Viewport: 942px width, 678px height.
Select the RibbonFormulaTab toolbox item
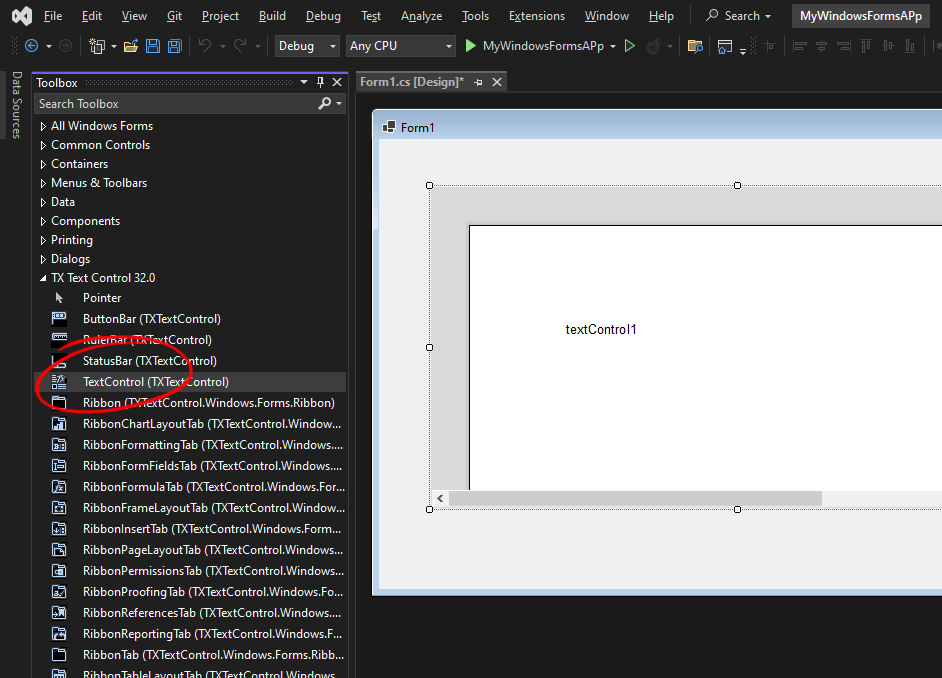pos(190,487)
